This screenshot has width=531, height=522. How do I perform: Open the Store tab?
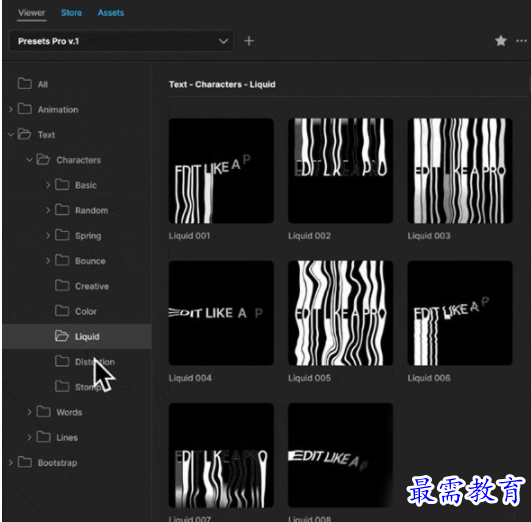(x=71, y=13)
